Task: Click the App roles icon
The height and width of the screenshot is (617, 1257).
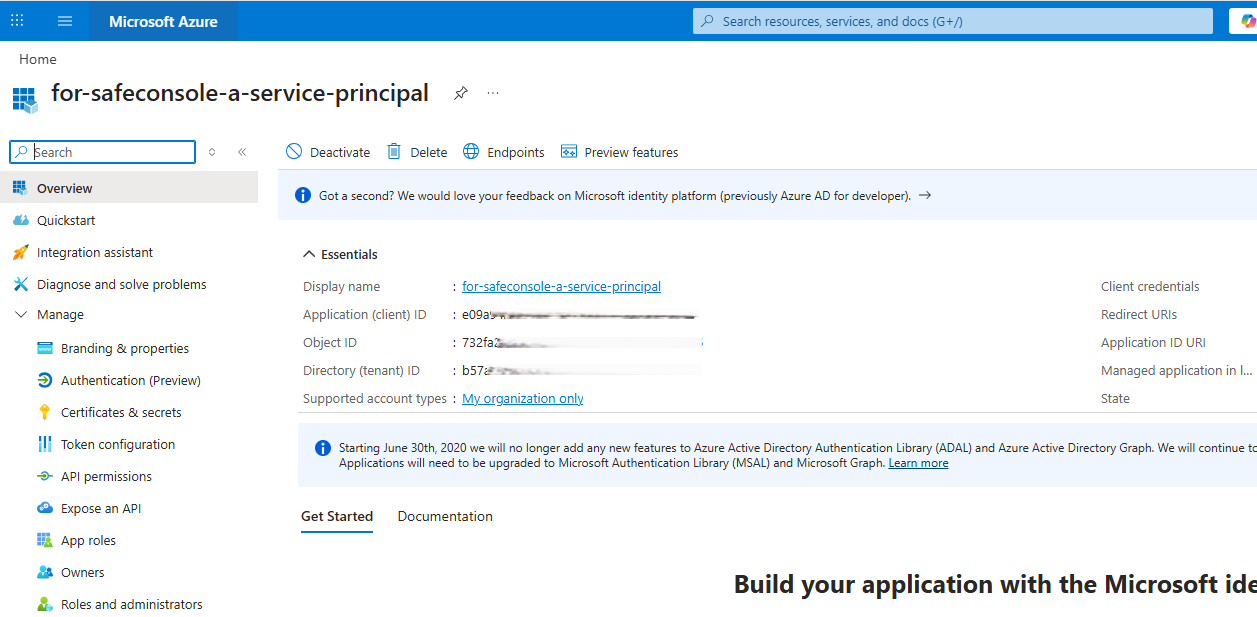Action: 44,540
